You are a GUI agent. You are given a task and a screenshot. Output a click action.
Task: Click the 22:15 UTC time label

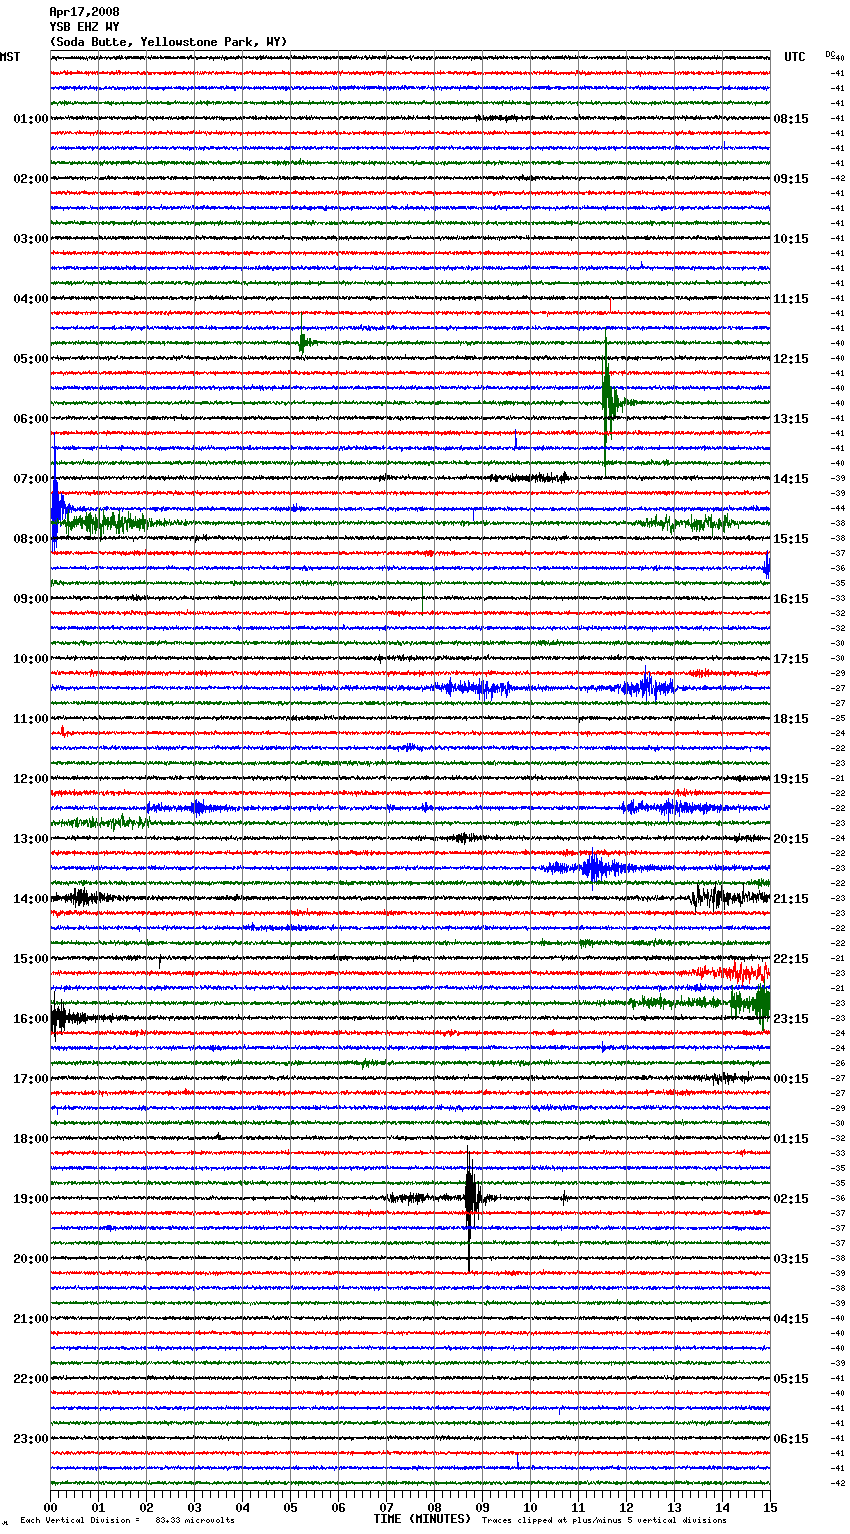point(791,959)
